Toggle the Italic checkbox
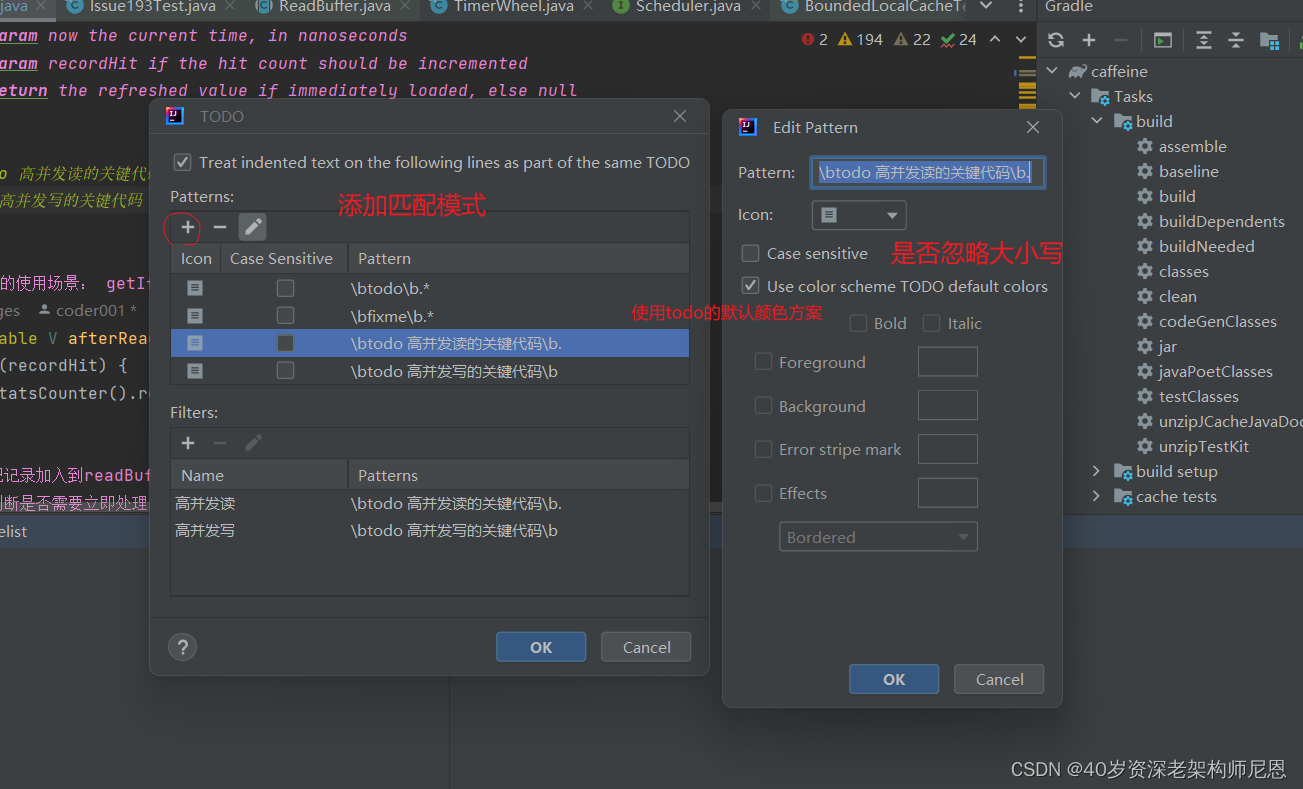 click(931, 323)
